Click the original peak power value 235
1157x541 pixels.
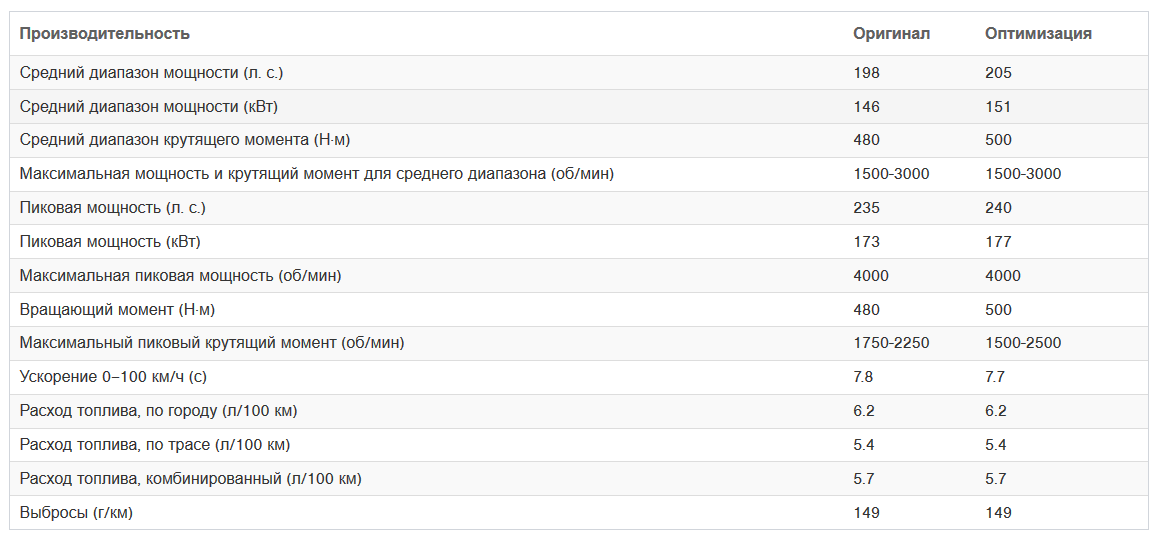pos(866,208)
